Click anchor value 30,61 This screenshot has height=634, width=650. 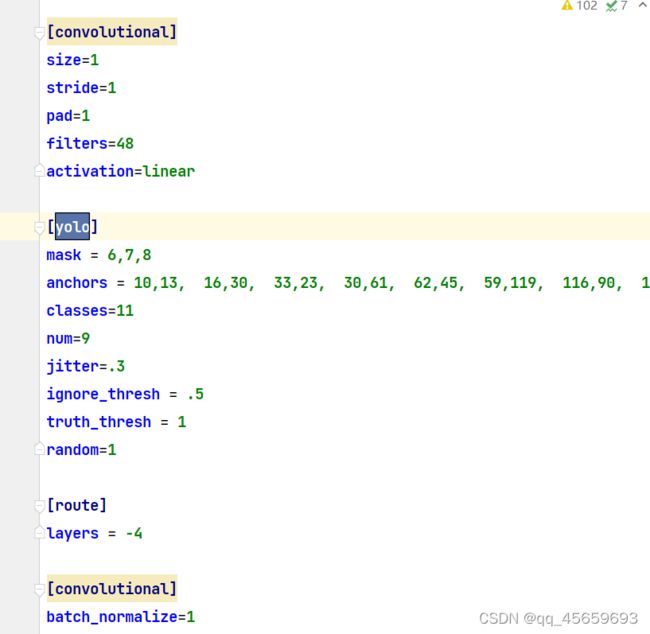pos(365,283)
